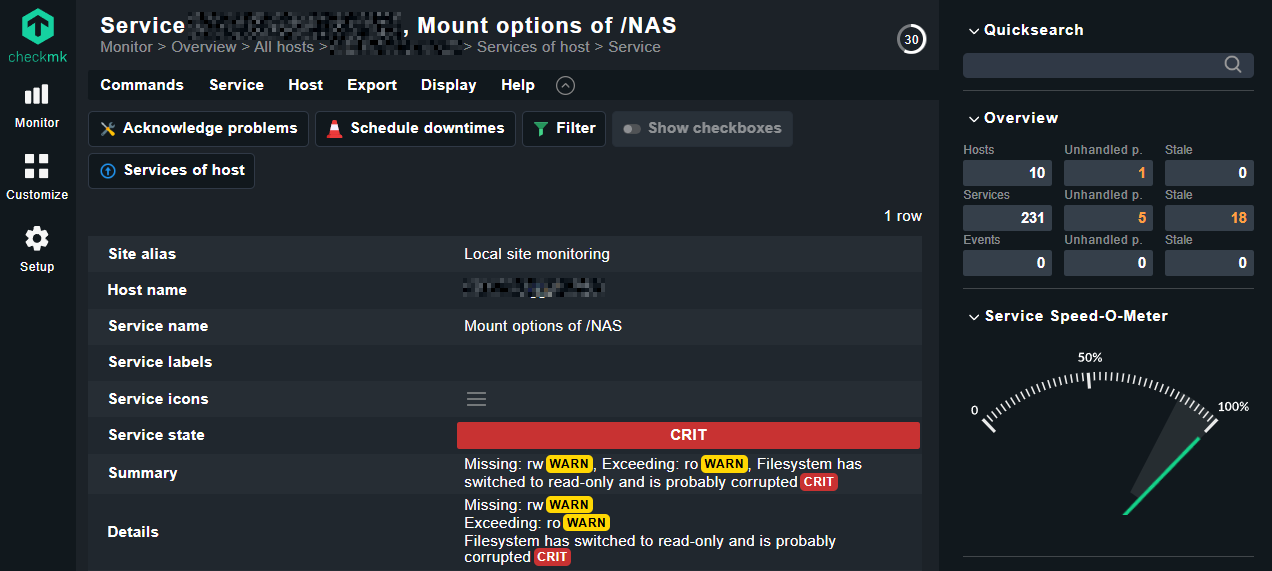This screenshot has height=571, width=1272.
Task: Open the Monitor sidebar icon
Action: 37,95
